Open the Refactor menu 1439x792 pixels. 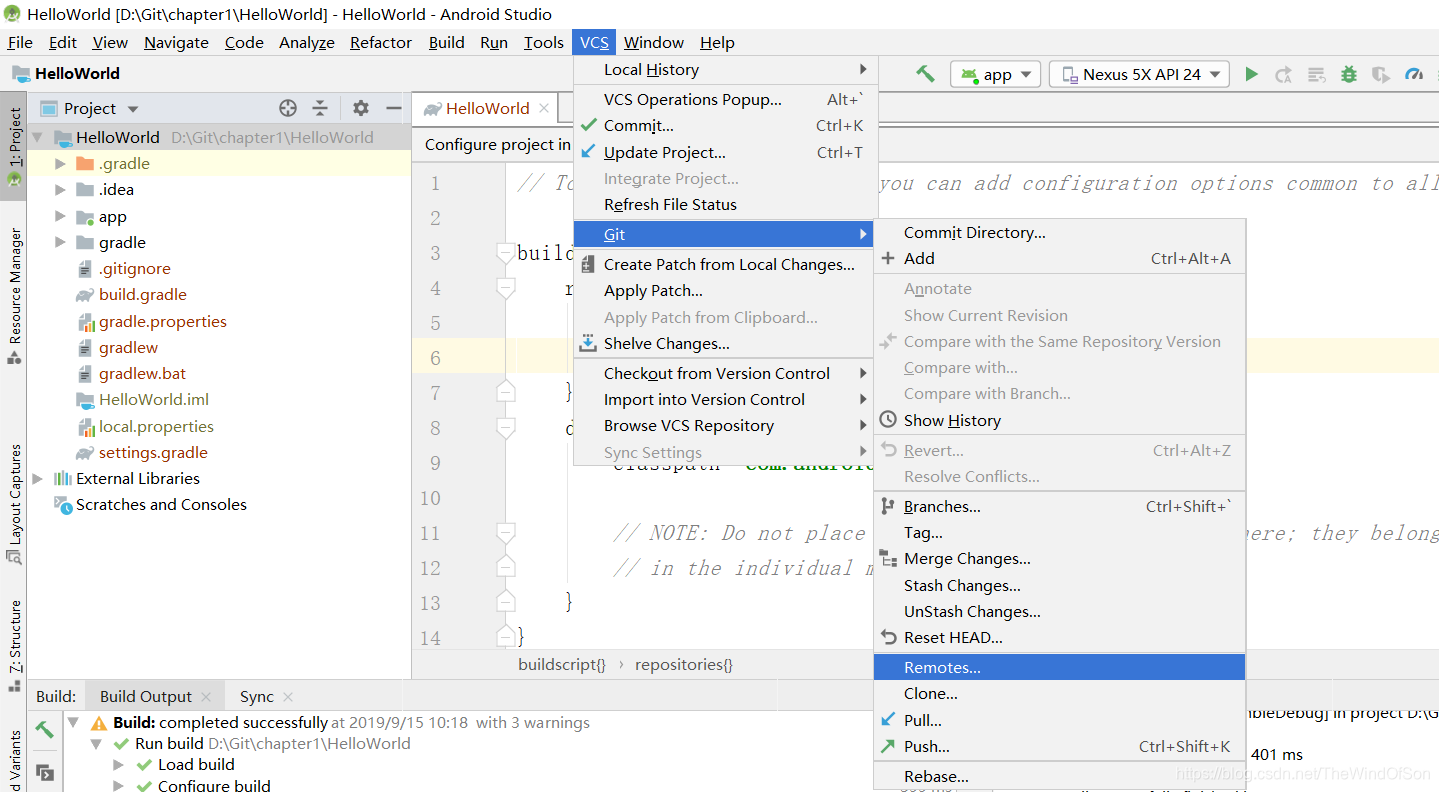point(381,42)
